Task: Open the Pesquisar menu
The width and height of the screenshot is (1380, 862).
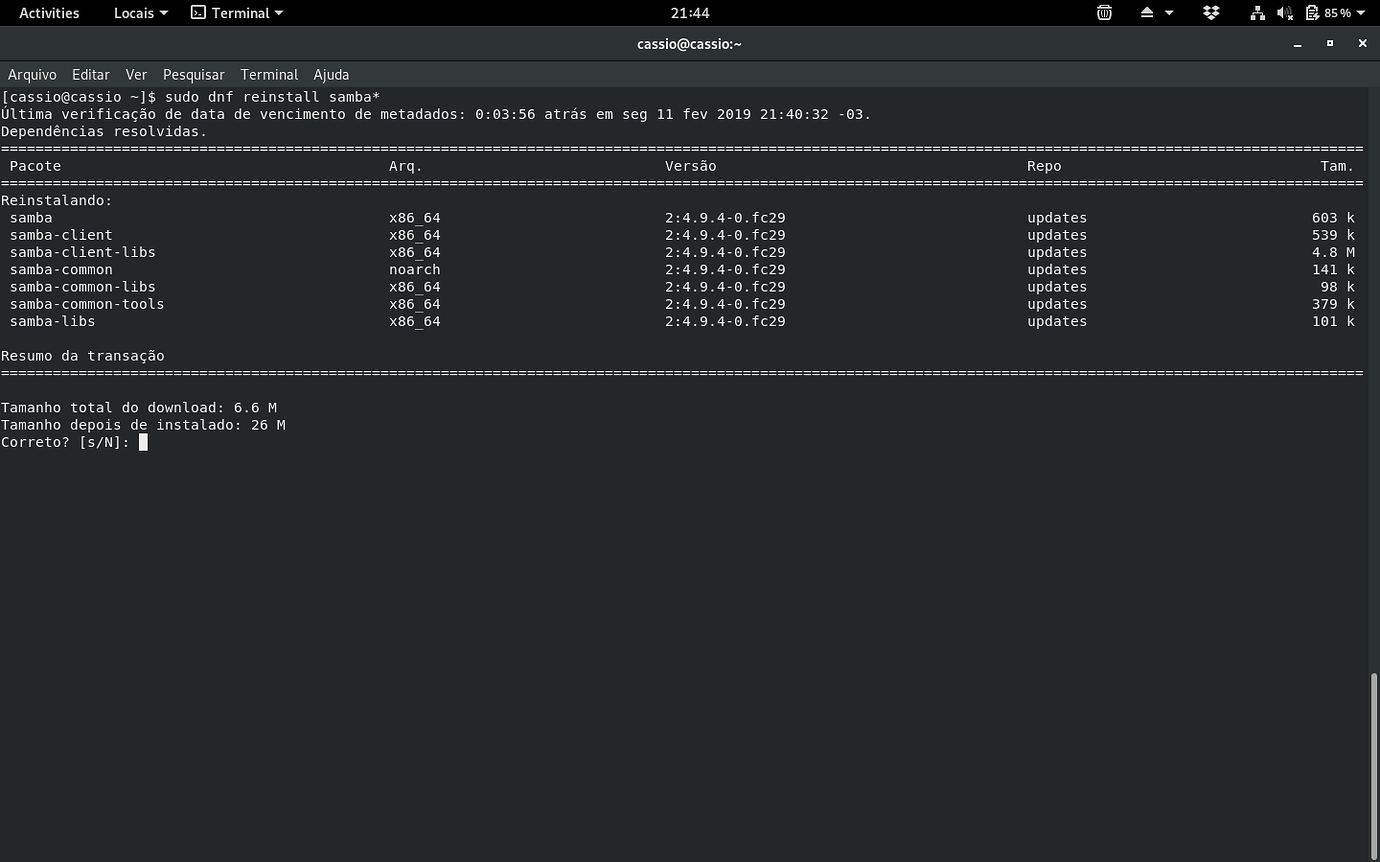Action: pyautogui.click(x=193, y=75)
